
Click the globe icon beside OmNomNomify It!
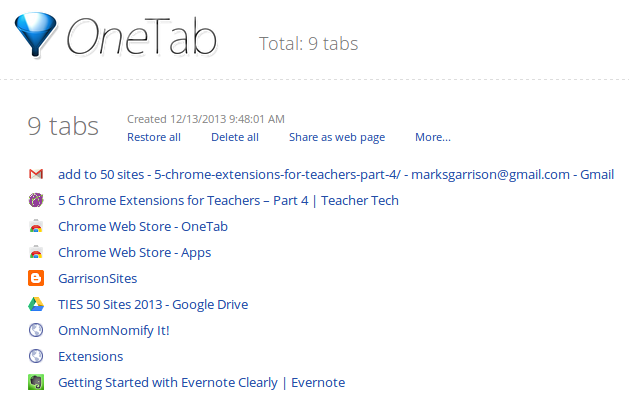pos(36,330)
